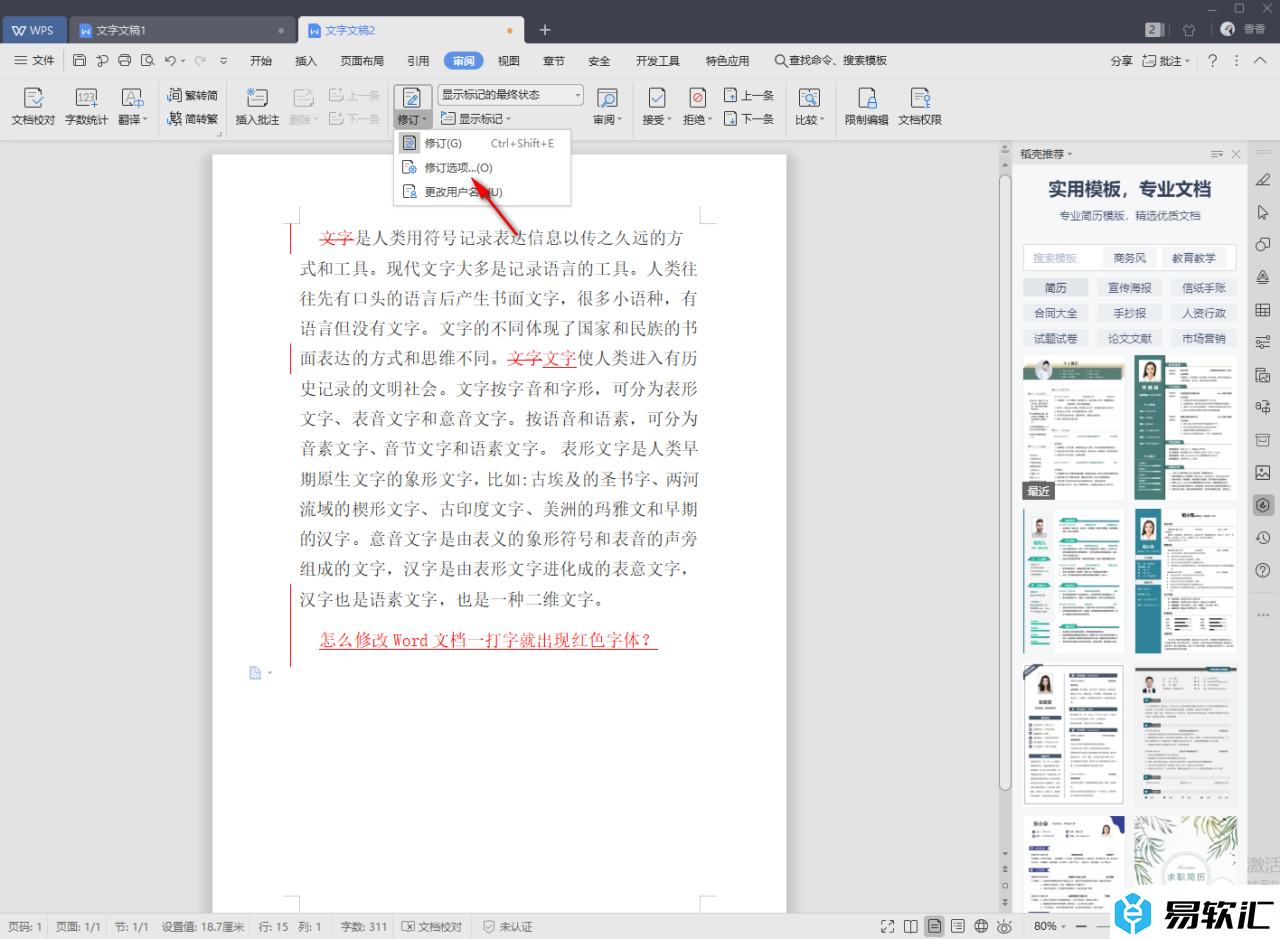Image resolution: width=1280 pixels, height=939 pixels.
Task: Expand the 显示标记的最终状态 combo box
Action: click(576, 95)
